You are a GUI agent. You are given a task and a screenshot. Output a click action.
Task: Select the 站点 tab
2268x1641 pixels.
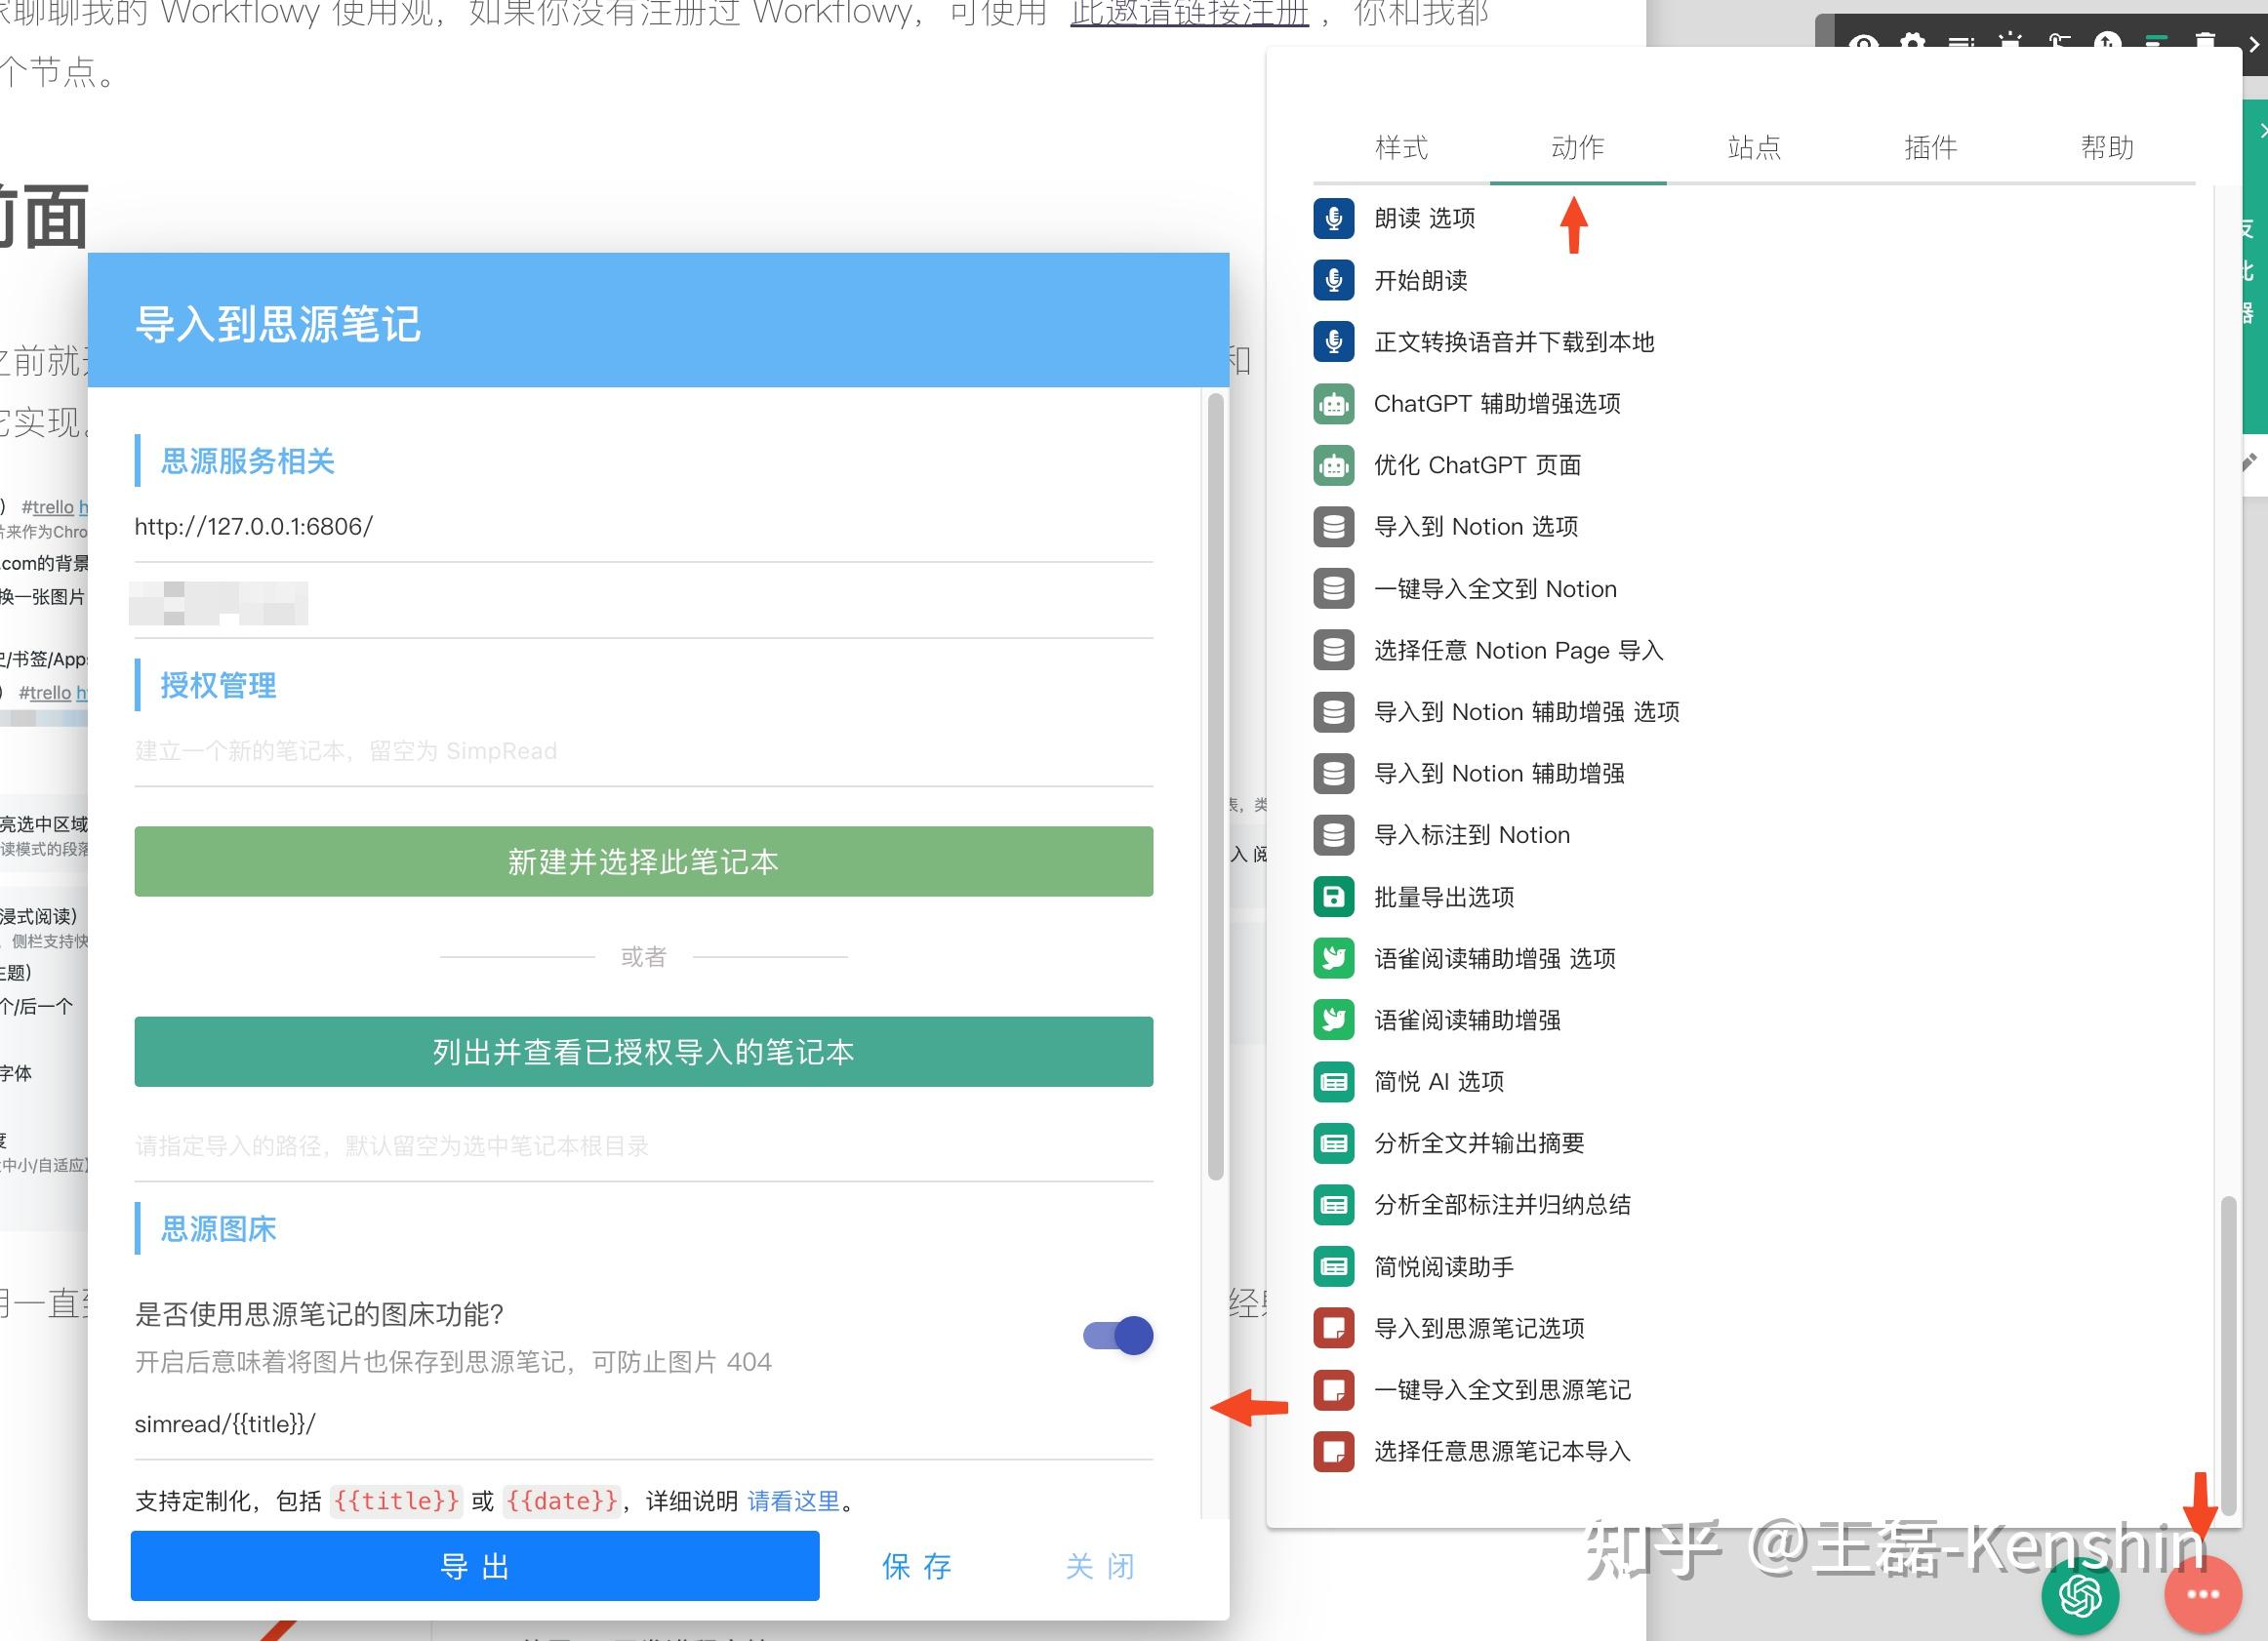[x=1754, y=148]
